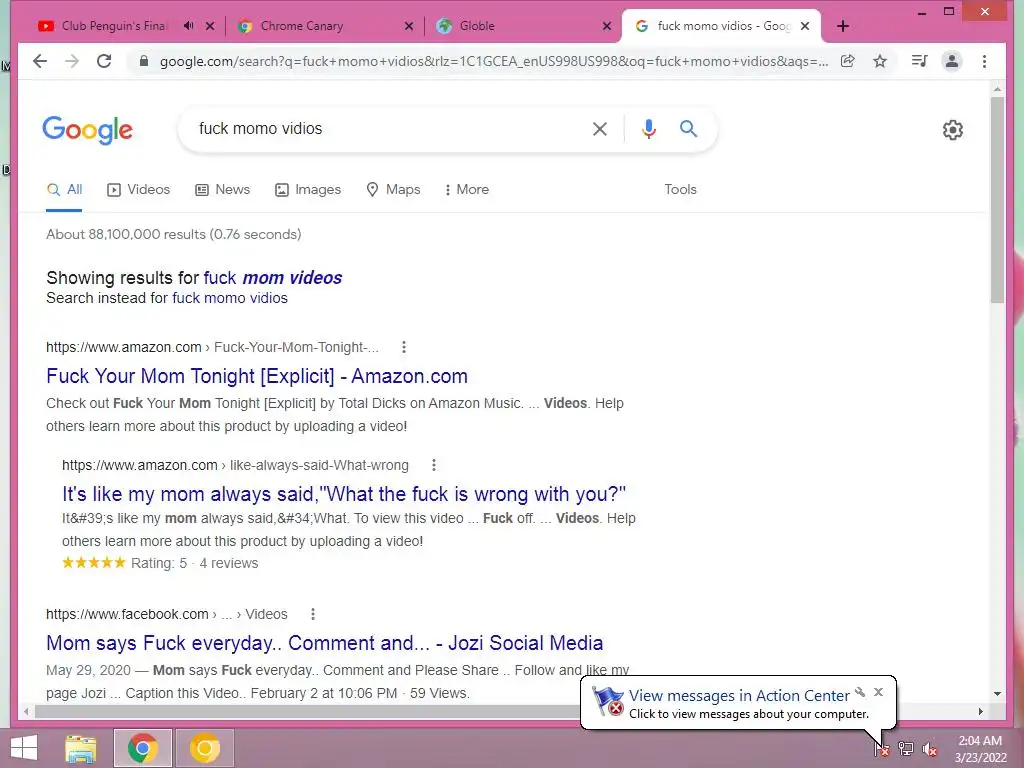Image resolution: width=1024 pixels, height=768 pixels.
Task: Click the network tray icon
Action: (x=906, y=748)
